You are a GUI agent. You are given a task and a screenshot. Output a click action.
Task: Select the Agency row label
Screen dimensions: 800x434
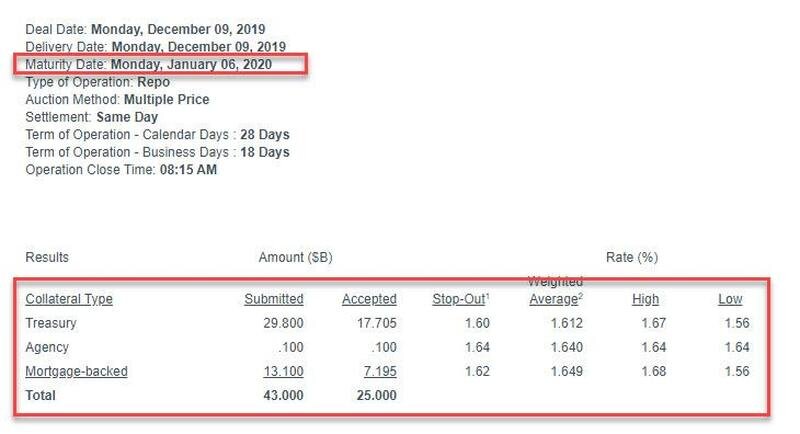(x=47, y=347)
